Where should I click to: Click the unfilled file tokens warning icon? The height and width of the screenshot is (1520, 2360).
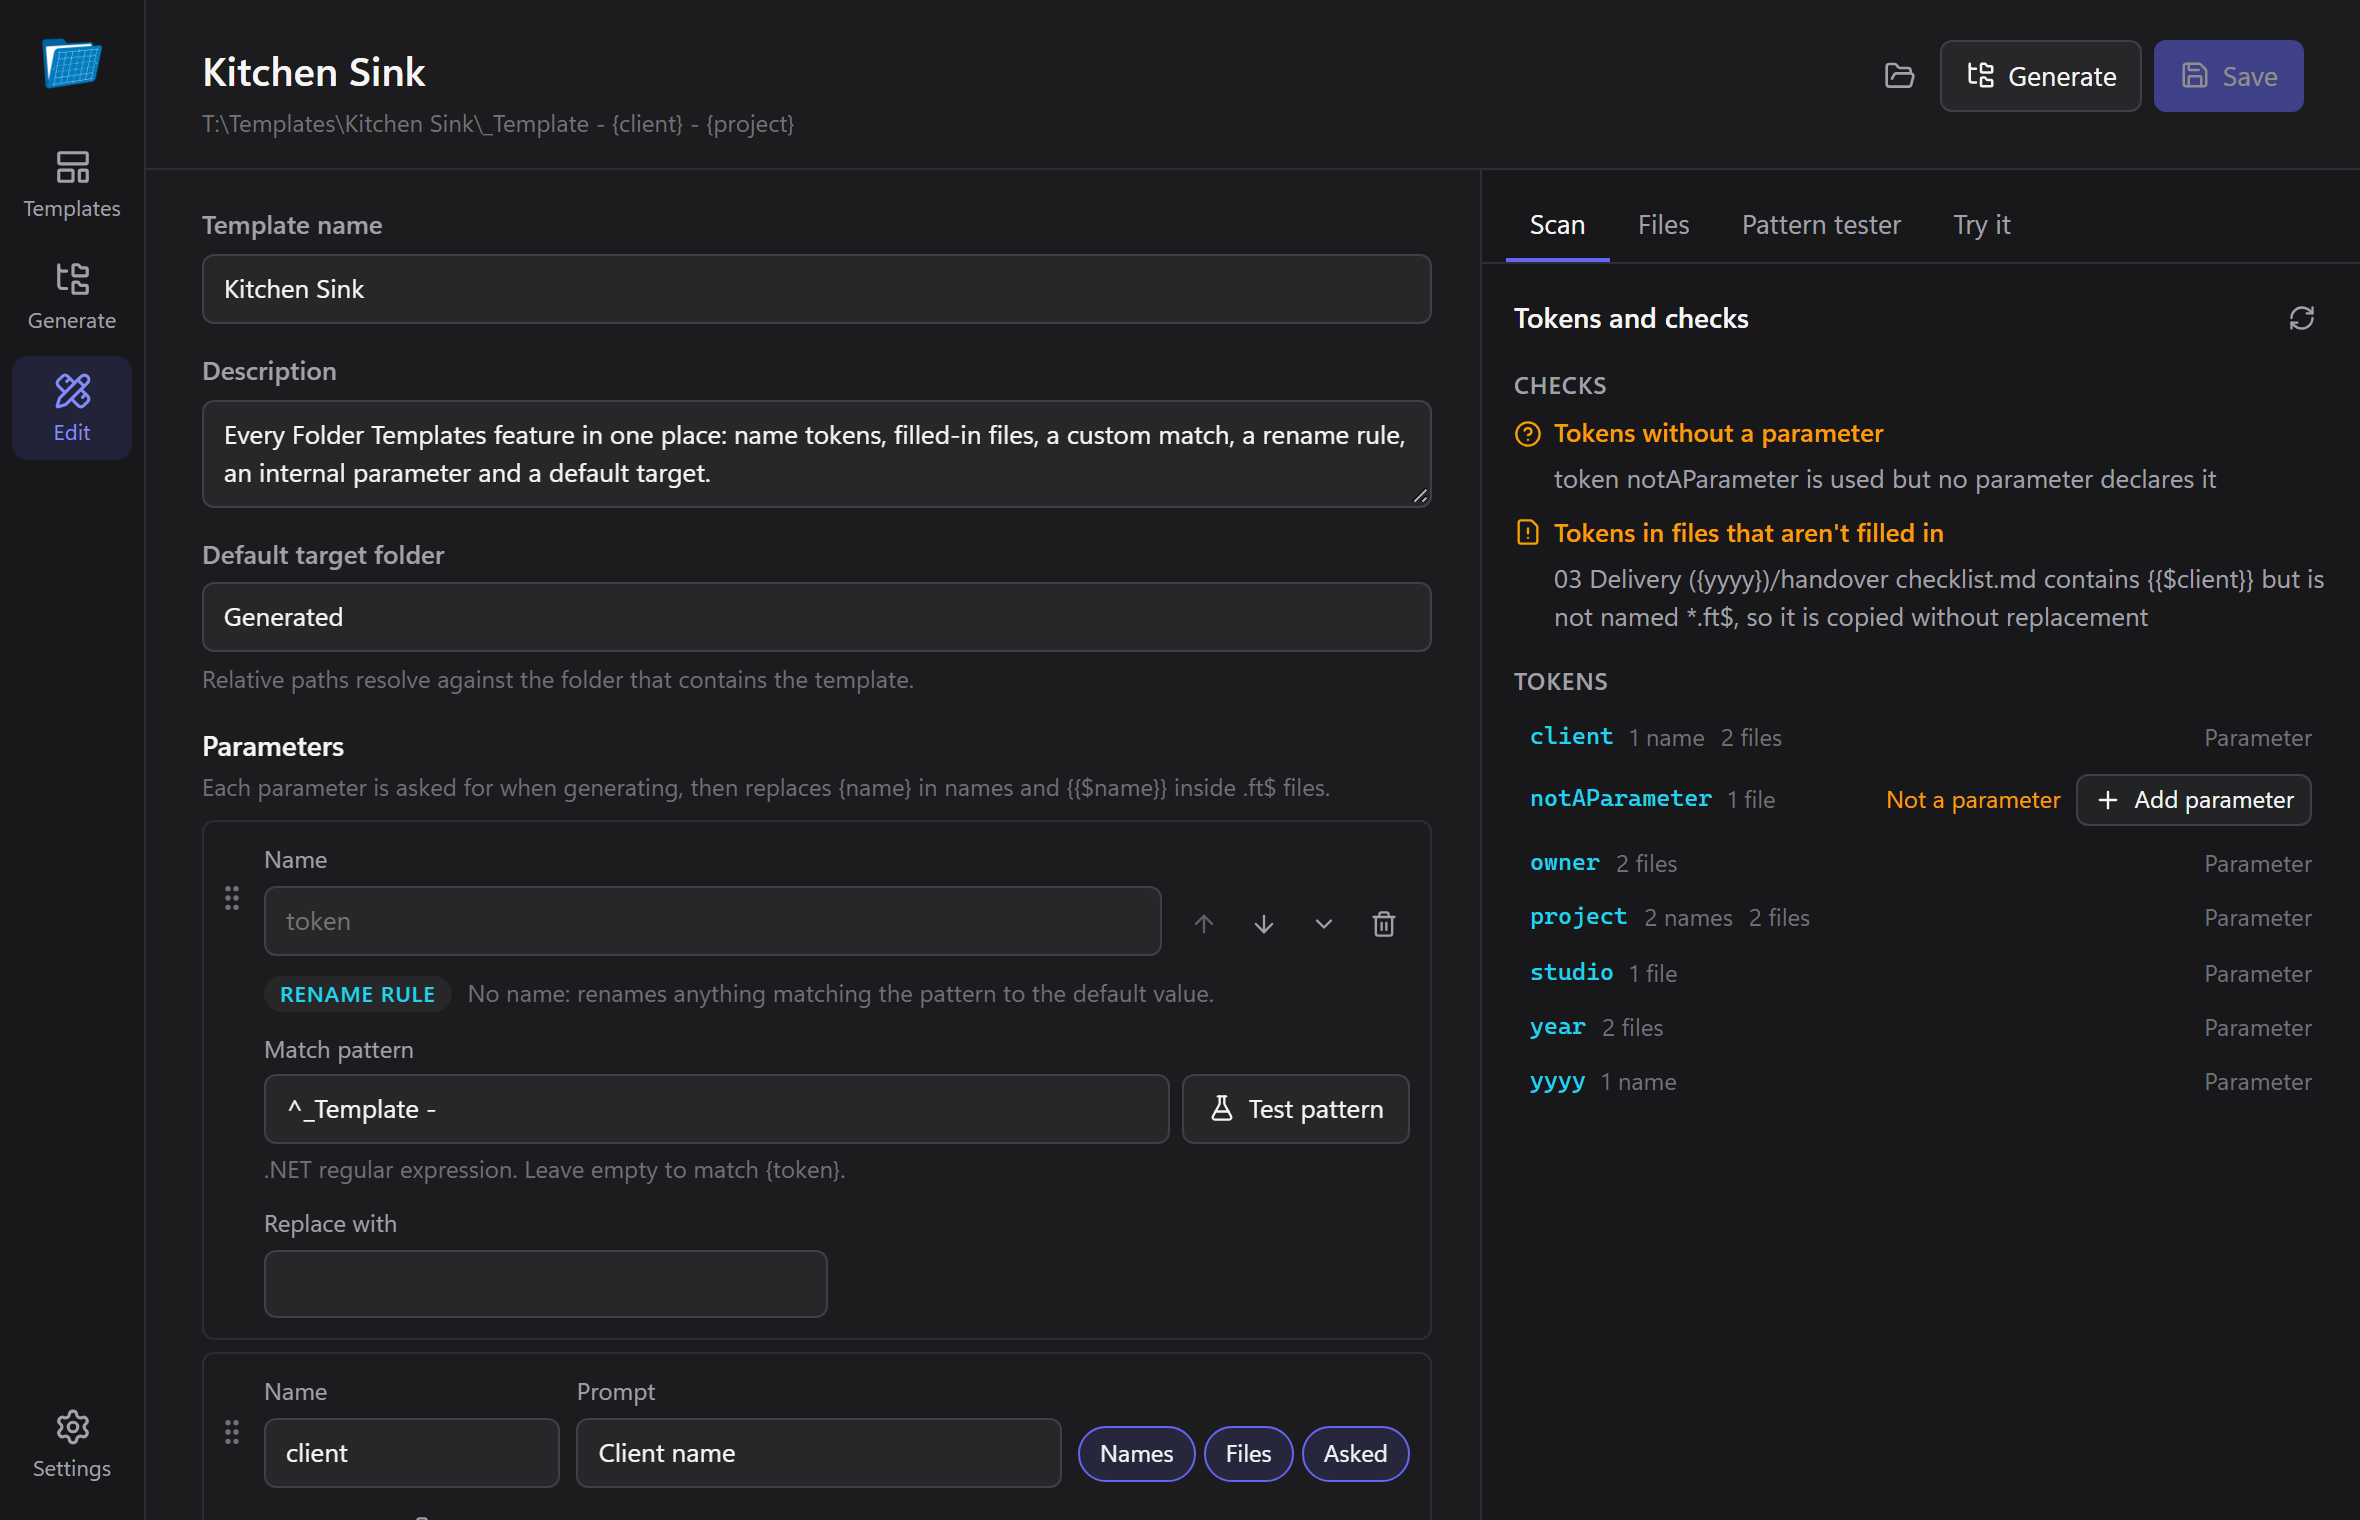pyautogui.click(x=1527, y=533)
